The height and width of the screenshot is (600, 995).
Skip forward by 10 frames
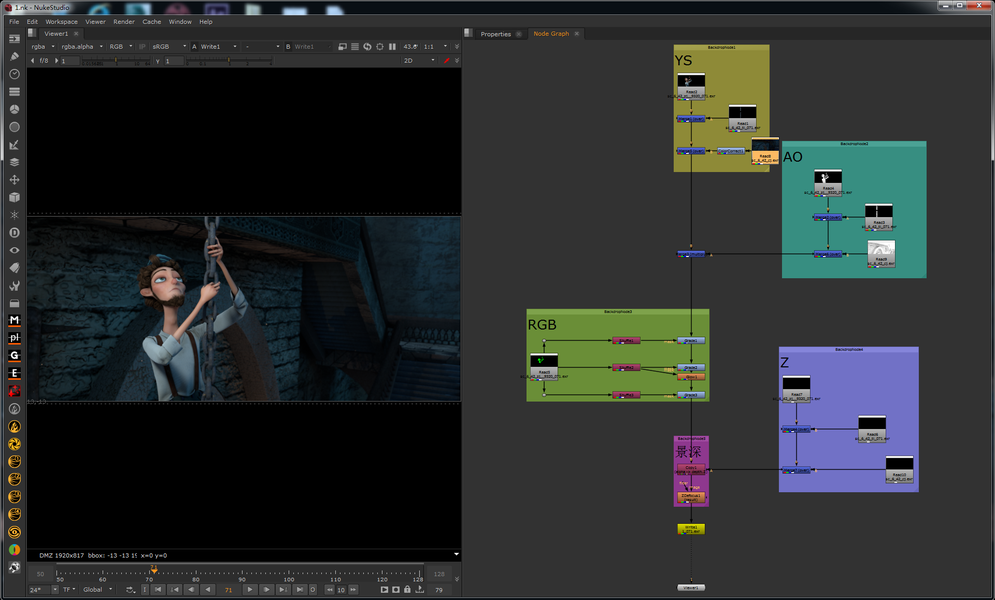(353, 589)
